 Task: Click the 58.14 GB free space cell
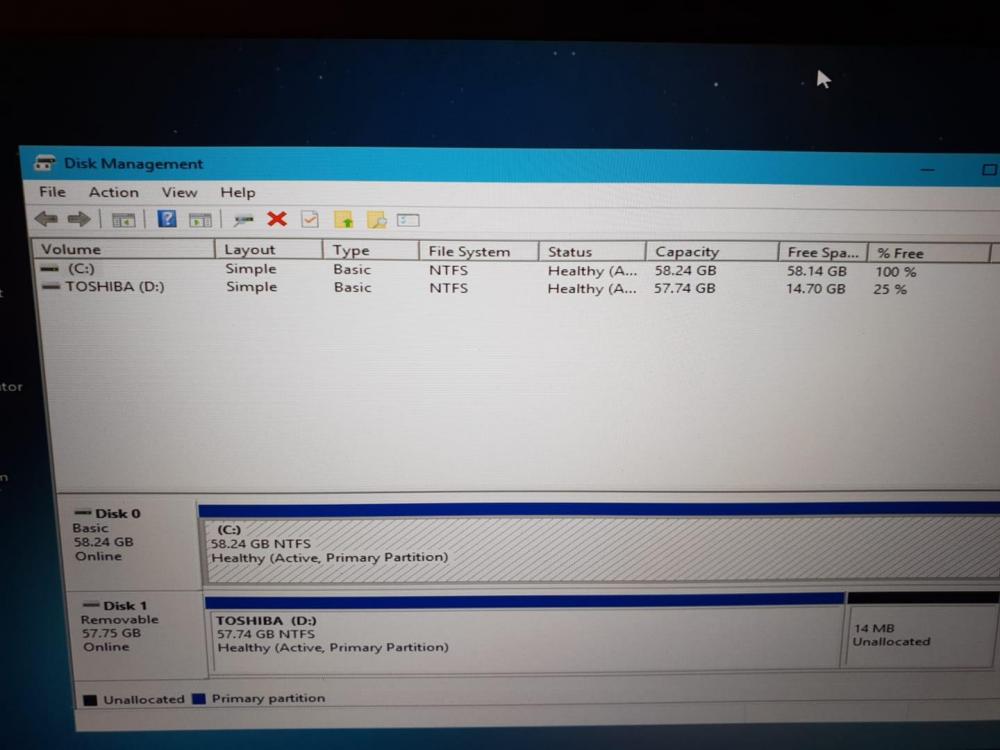816,271
